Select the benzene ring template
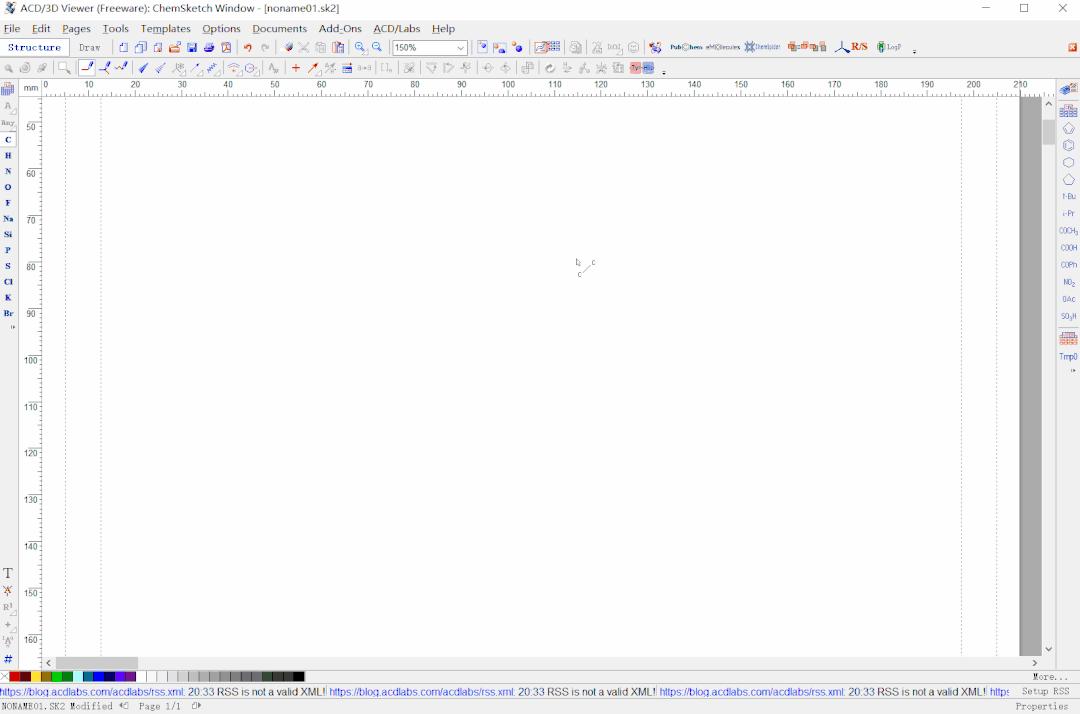1080x714 pixels. pos(1068,145)
